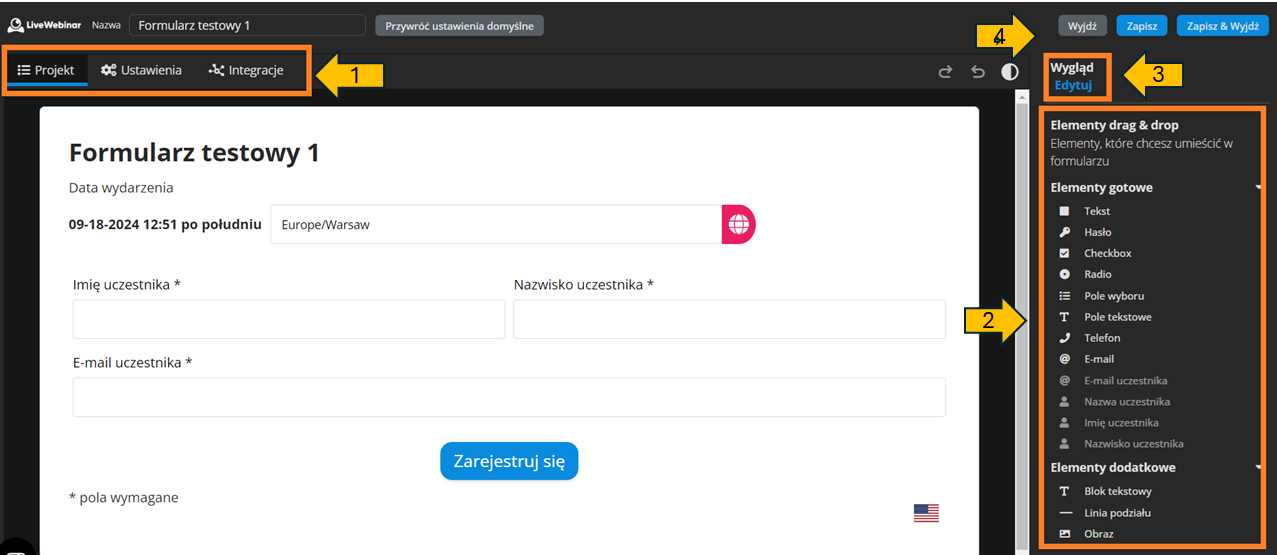Click the Zapisz & Wyjdź button

click(1222, 26)
